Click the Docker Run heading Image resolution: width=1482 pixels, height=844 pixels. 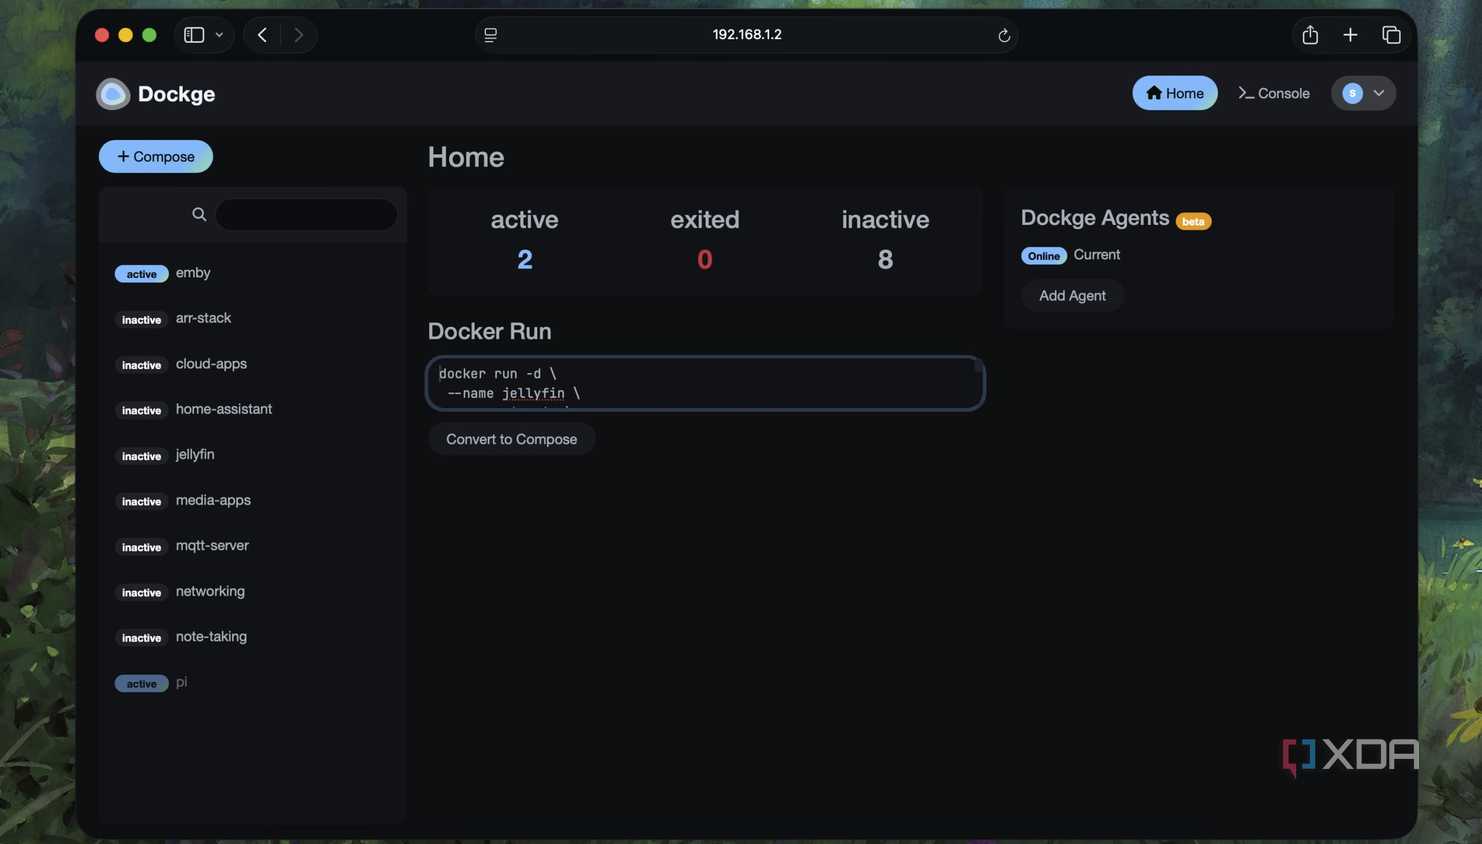click(489, 331)
